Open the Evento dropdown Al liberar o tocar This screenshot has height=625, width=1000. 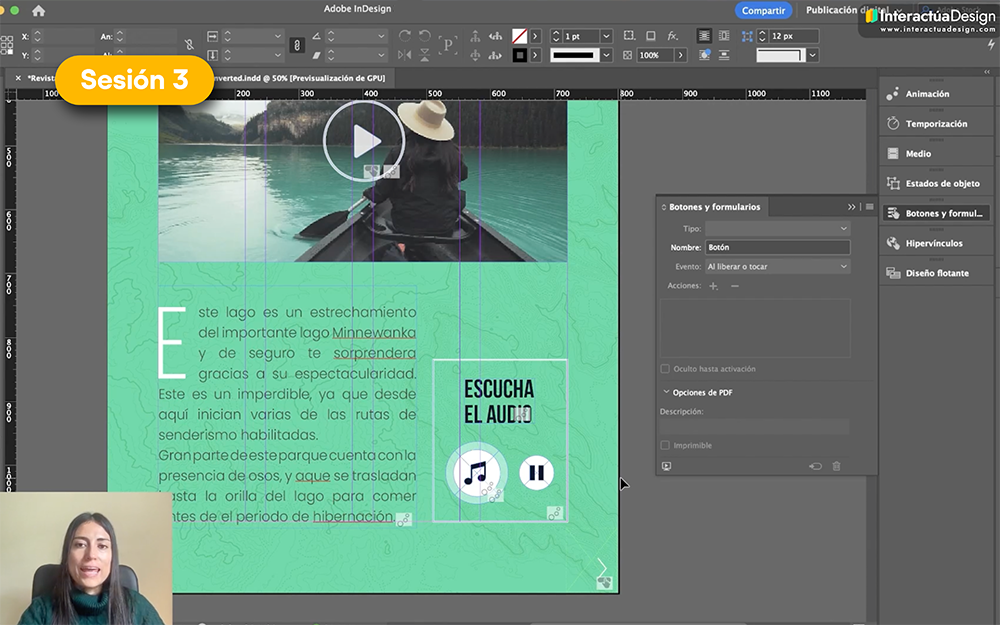tap(777, 267)
